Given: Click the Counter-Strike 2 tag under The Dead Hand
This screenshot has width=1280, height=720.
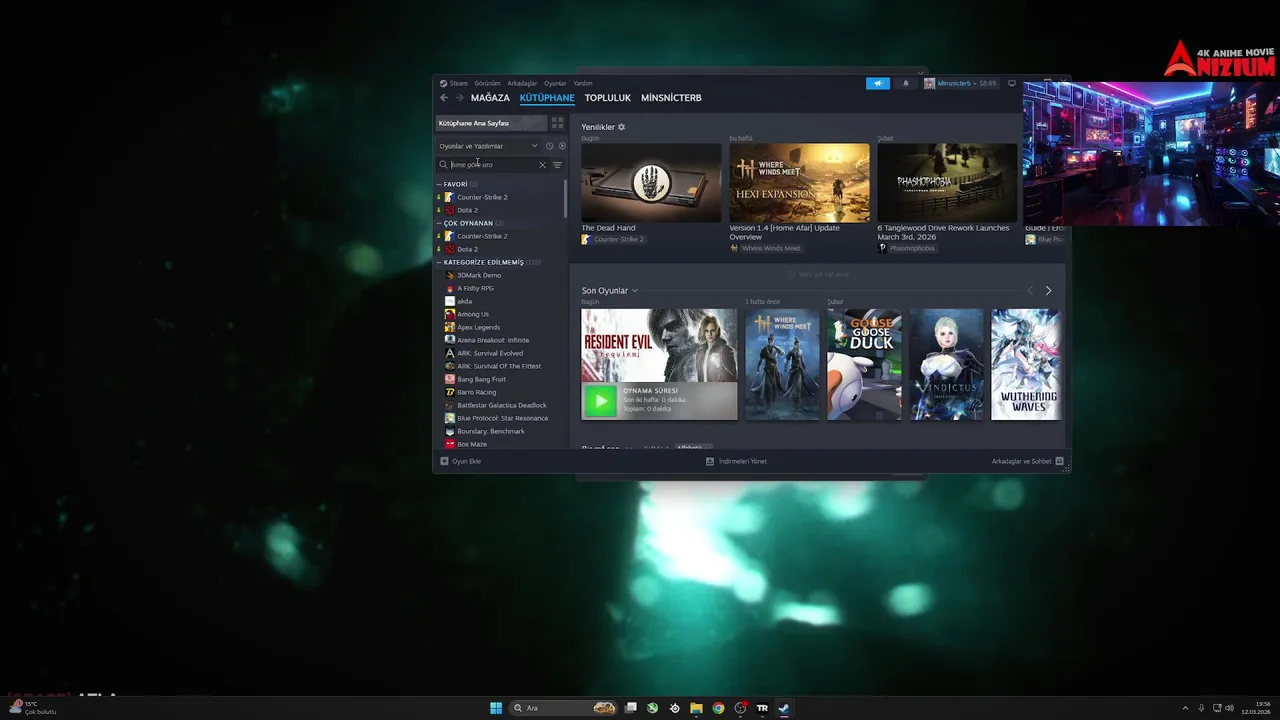Looking at the screenshot, I should point(613,240).
